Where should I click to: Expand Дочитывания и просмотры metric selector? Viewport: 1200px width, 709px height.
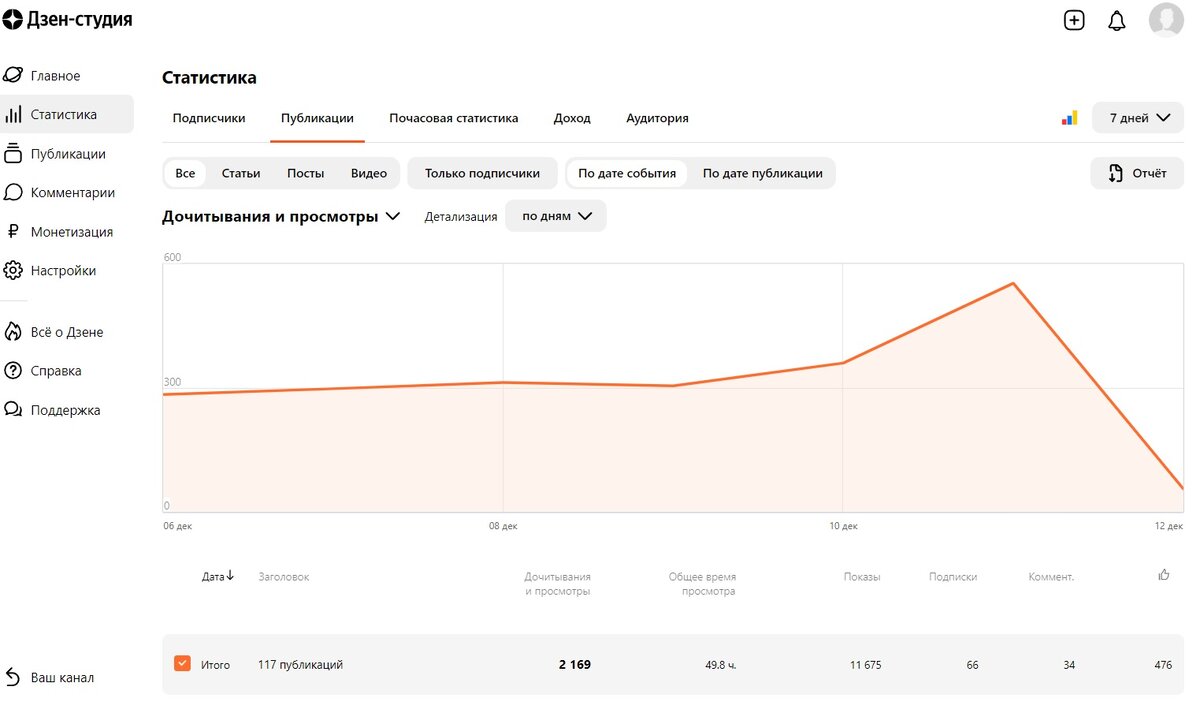click(281, 216)
